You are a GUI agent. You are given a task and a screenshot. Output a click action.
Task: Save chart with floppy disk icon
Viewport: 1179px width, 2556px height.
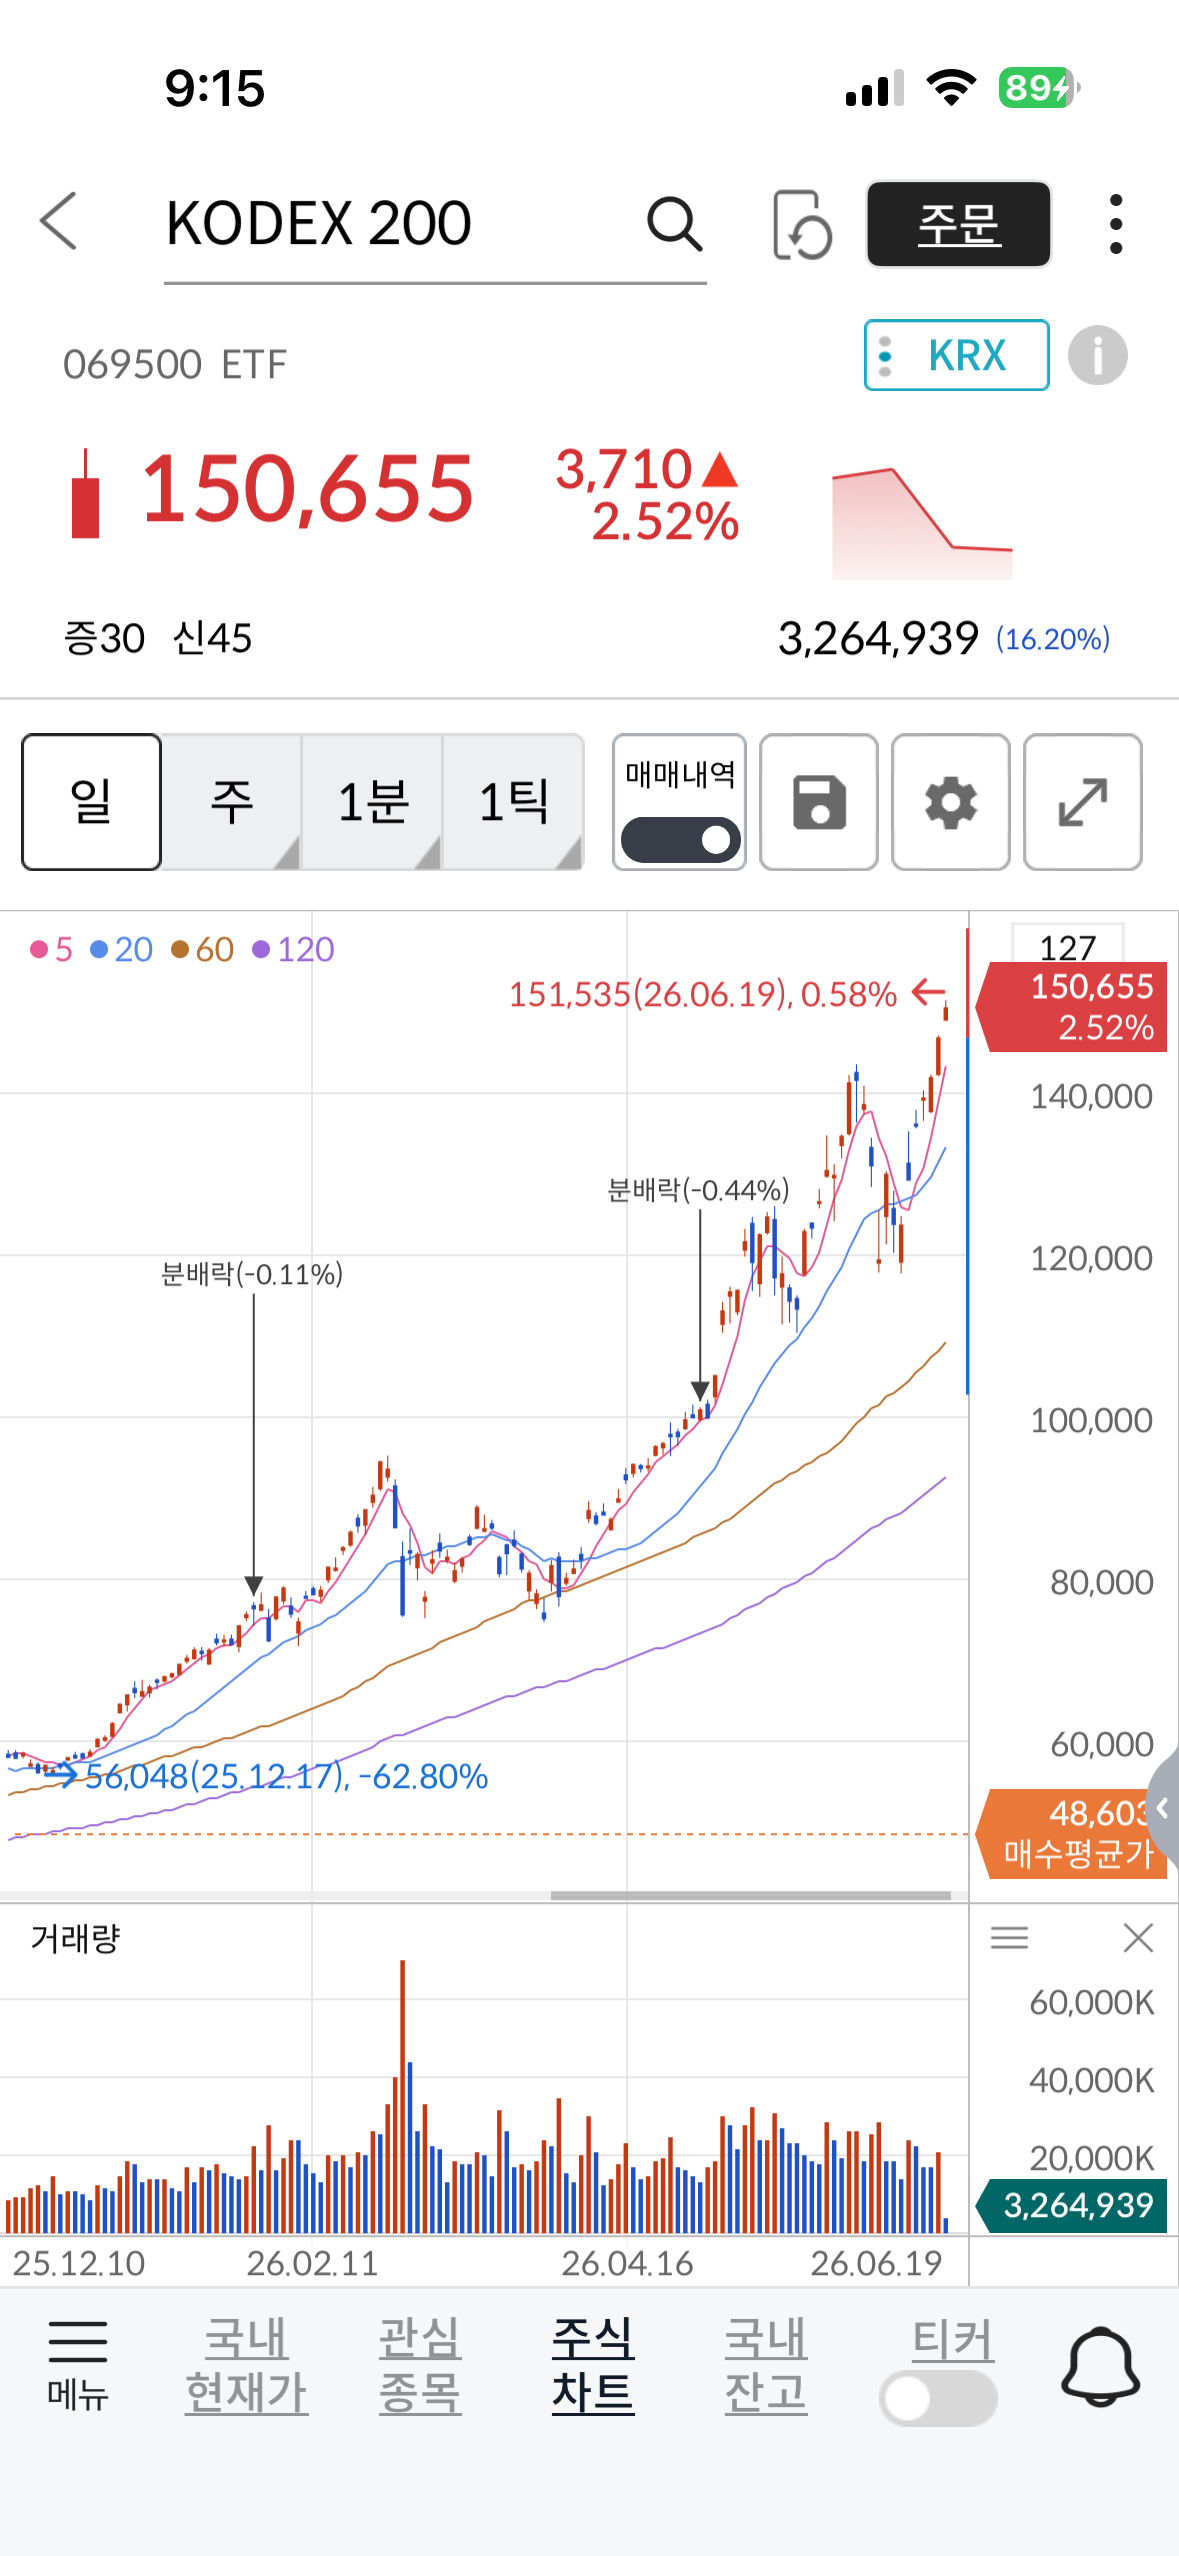click(x=819, y=802)
